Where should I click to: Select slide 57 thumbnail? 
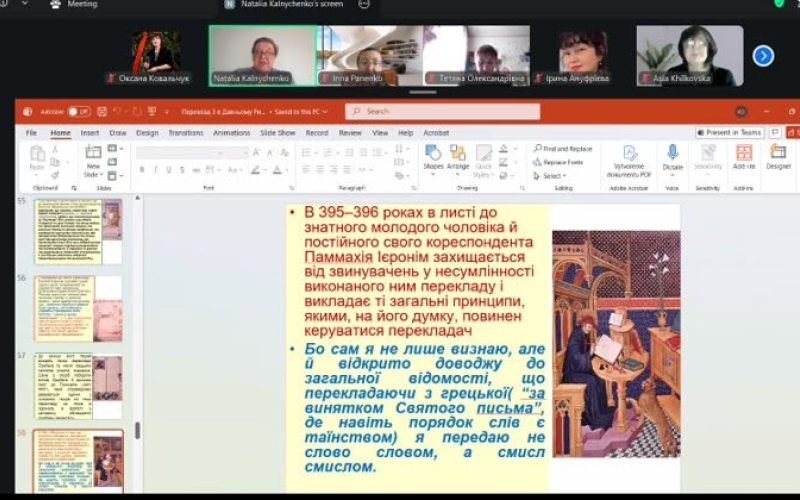pyautogui.click(x=78, y=386)
